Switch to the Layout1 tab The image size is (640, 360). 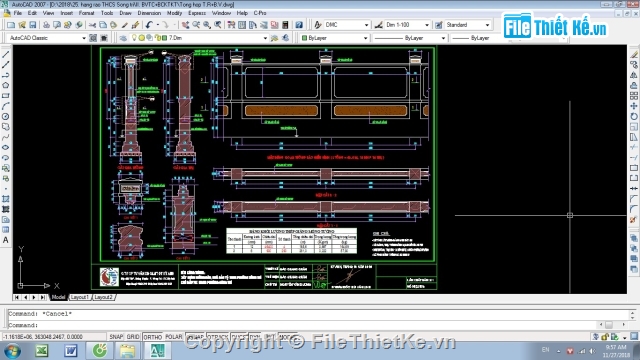tap(79, 297)
